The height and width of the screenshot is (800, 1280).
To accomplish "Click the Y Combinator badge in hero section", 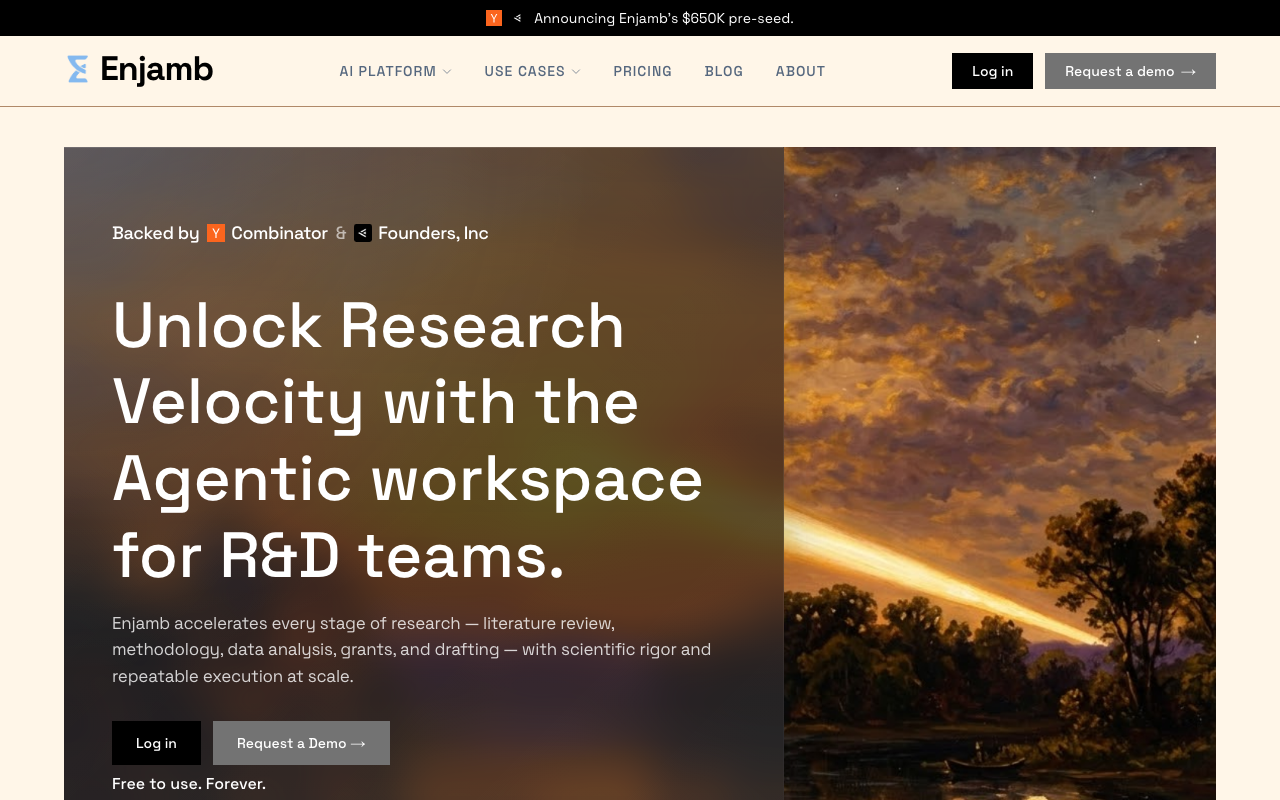I will 216,233.
